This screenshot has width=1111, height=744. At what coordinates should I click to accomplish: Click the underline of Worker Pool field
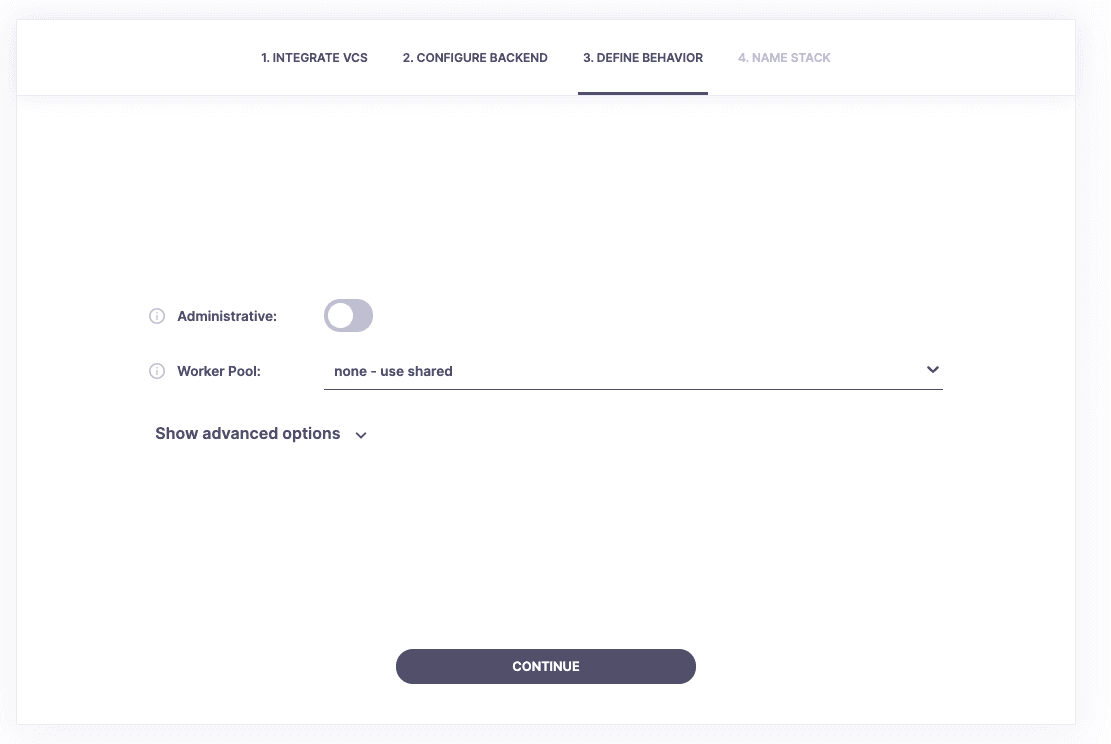(633, 389)
